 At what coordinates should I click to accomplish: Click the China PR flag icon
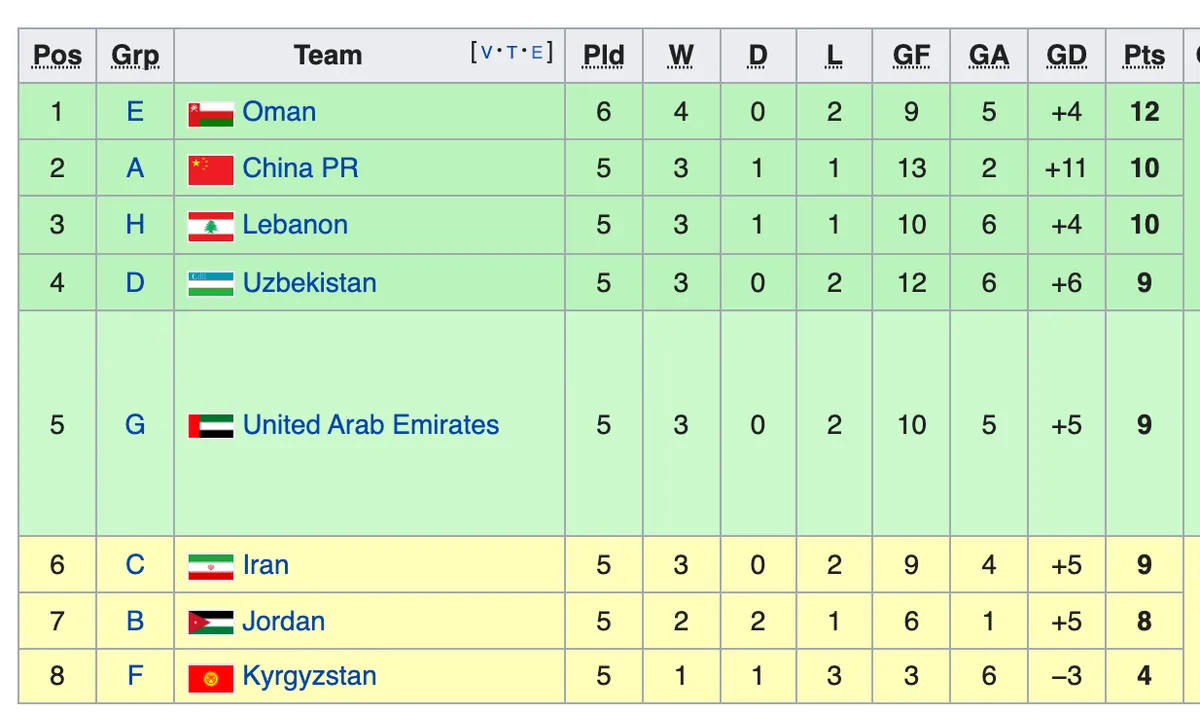tap(211, 170)
